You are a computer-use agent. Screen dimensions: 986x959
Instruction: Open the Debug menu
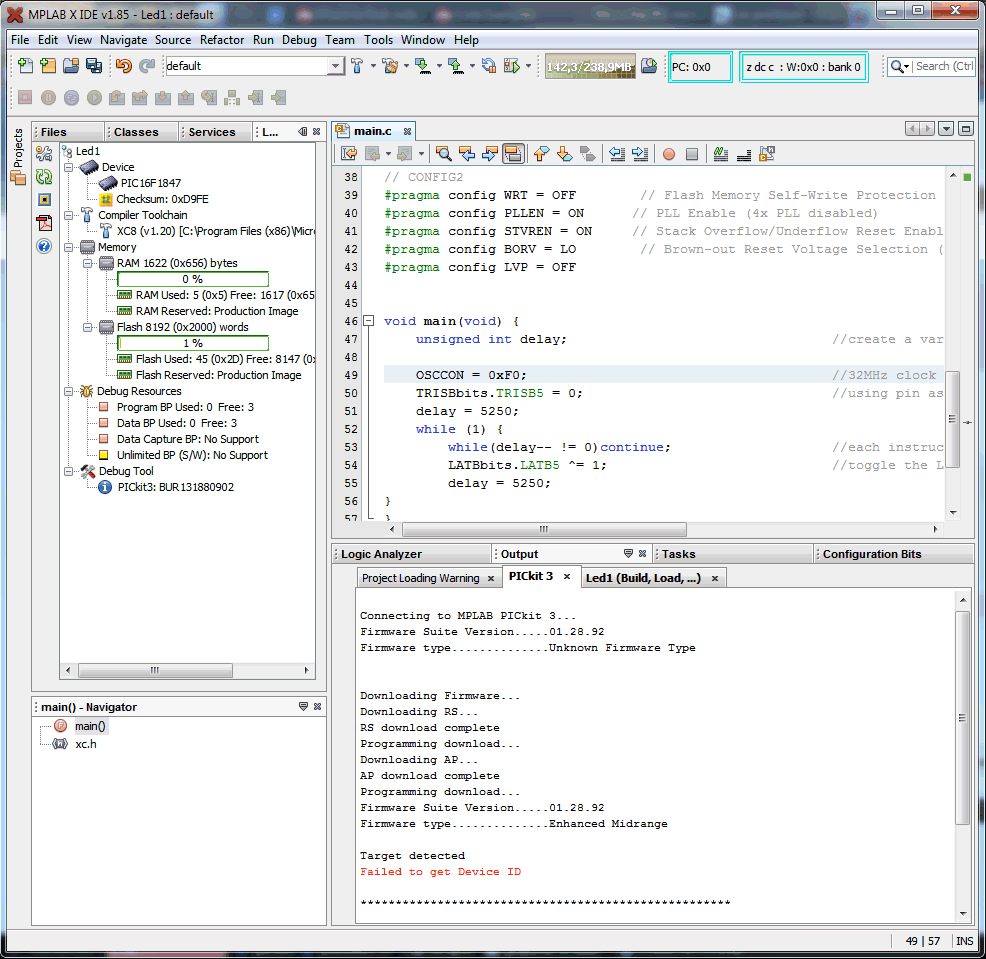tap(299, 40)
